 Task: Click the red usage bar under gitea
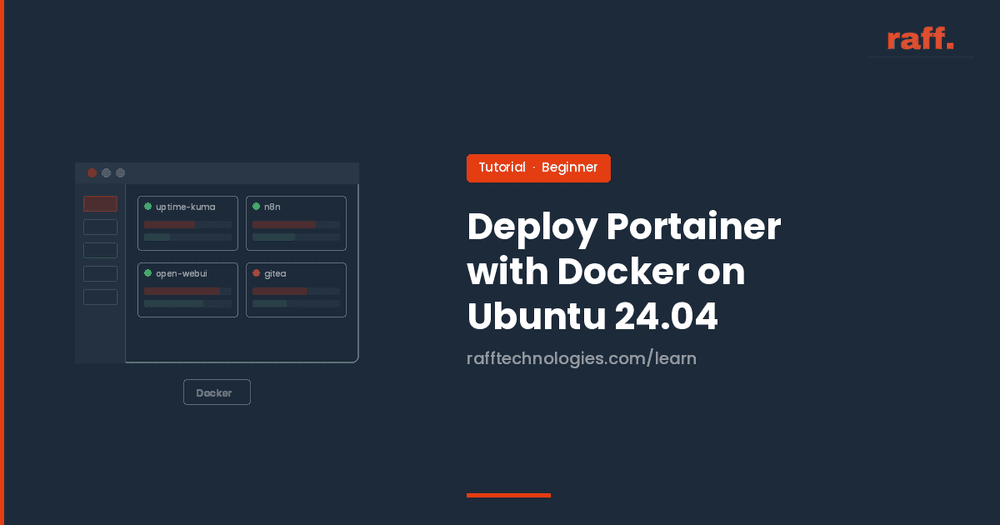coord(280,291)
